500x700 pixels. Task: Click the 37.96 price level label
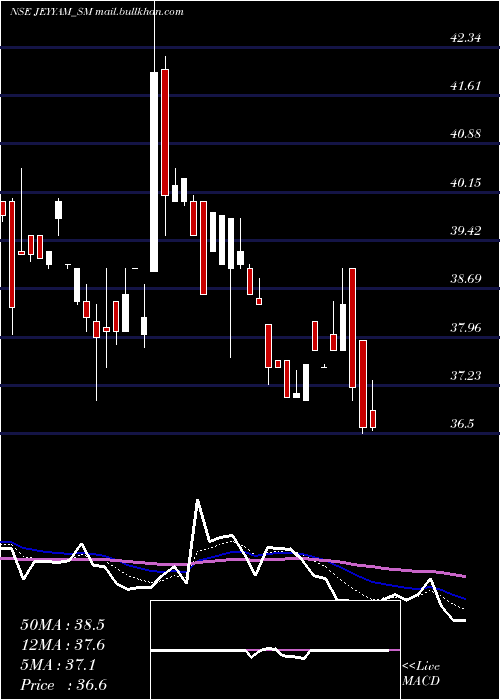[x=466, y=328]
